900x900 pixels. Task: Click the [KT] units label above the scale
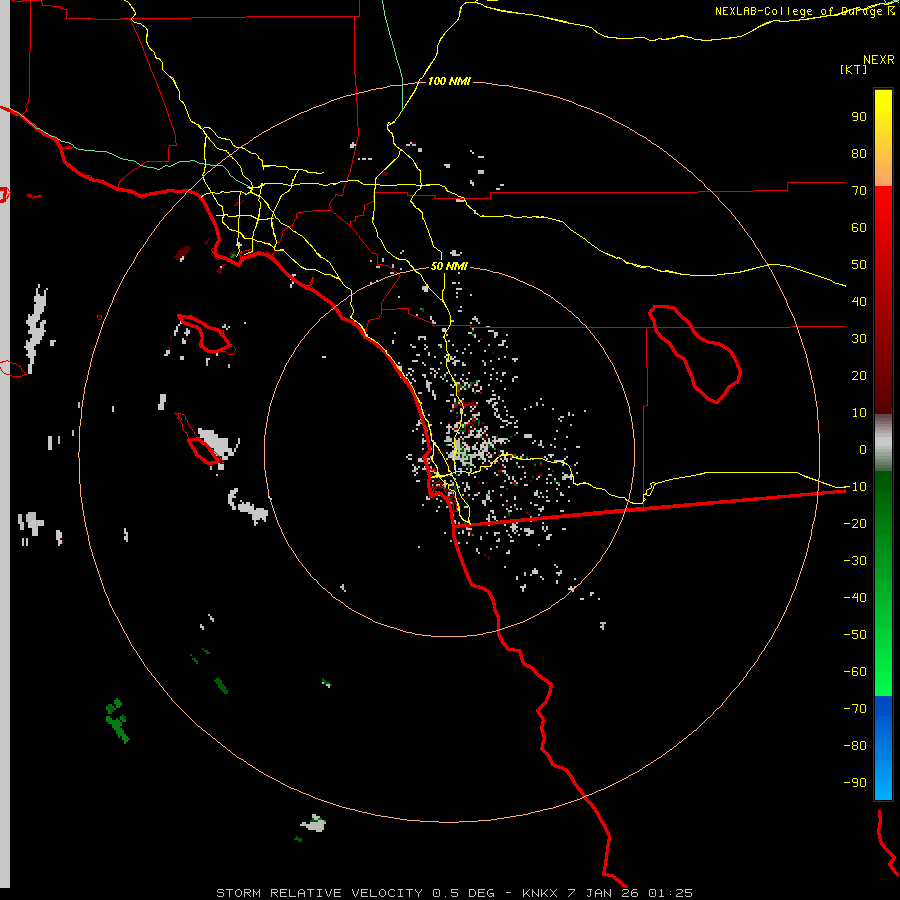coord(854,69)
